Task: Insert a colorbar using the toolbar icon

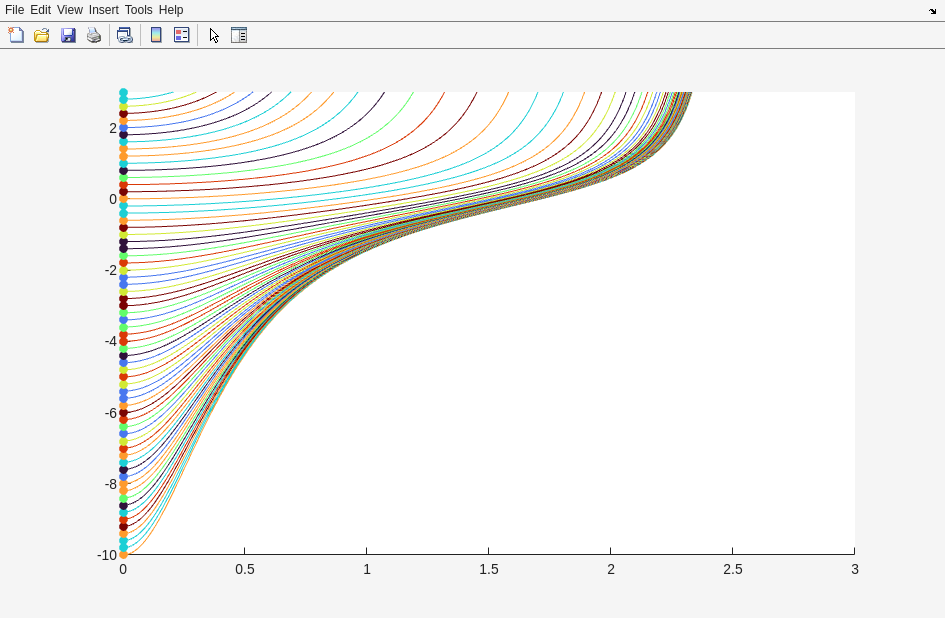Action: [156, 35]
